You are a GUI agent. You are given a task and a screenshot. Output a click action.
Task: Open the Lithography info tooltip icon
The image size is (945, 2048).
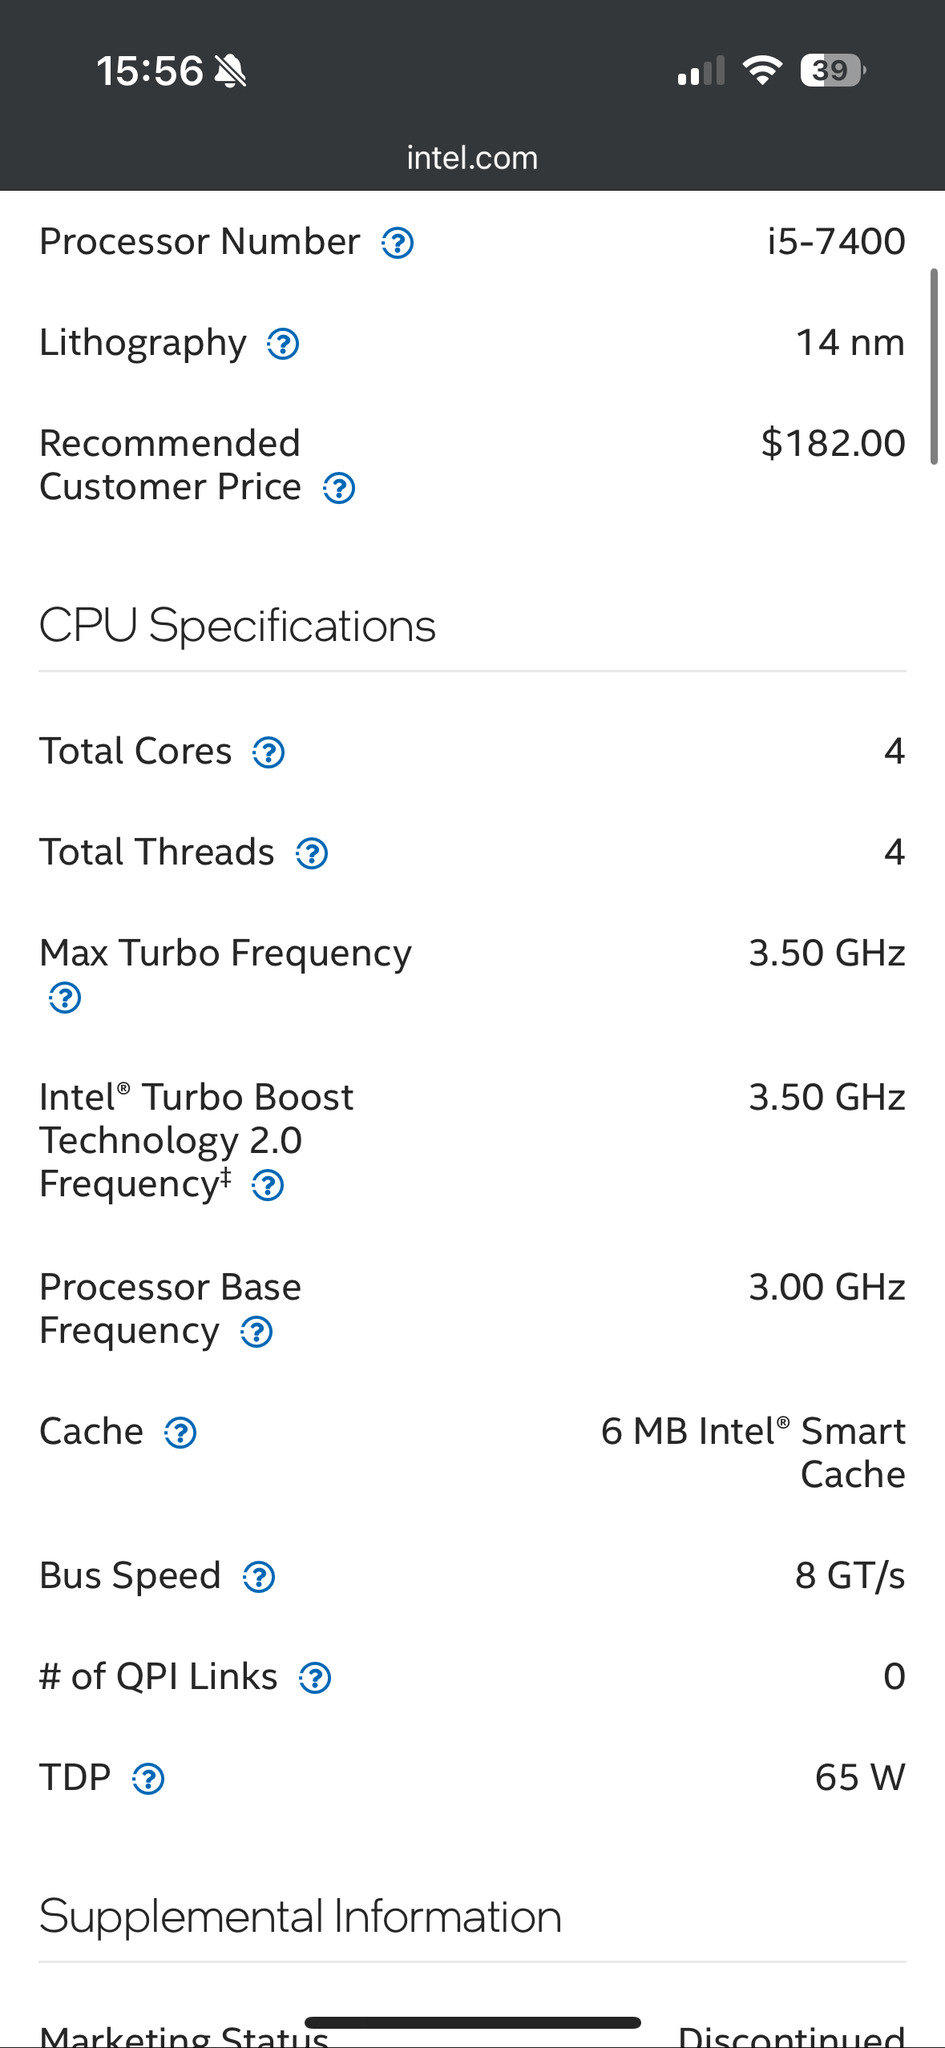[283, 344]
